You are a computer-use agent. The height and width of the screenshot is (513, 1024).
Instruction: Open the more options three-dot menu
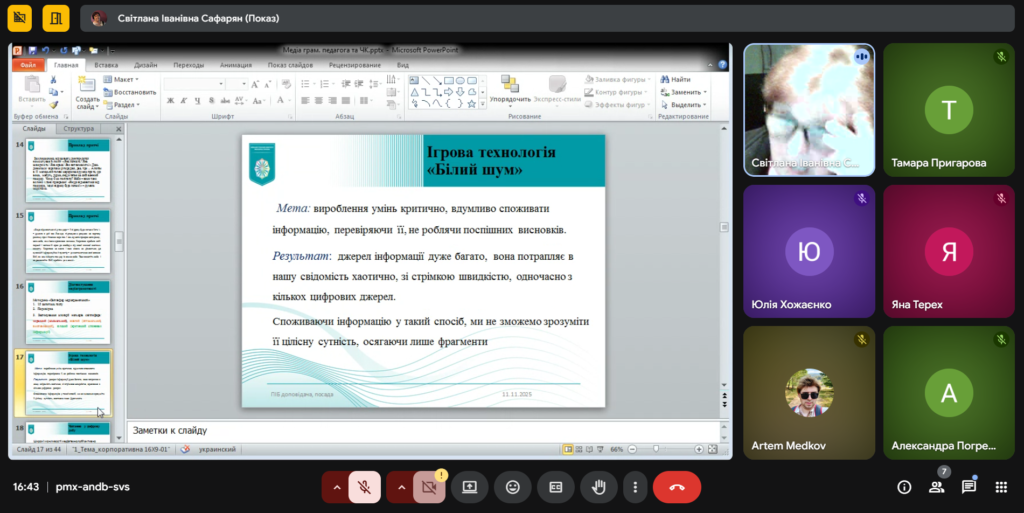[x=635, y=487]
